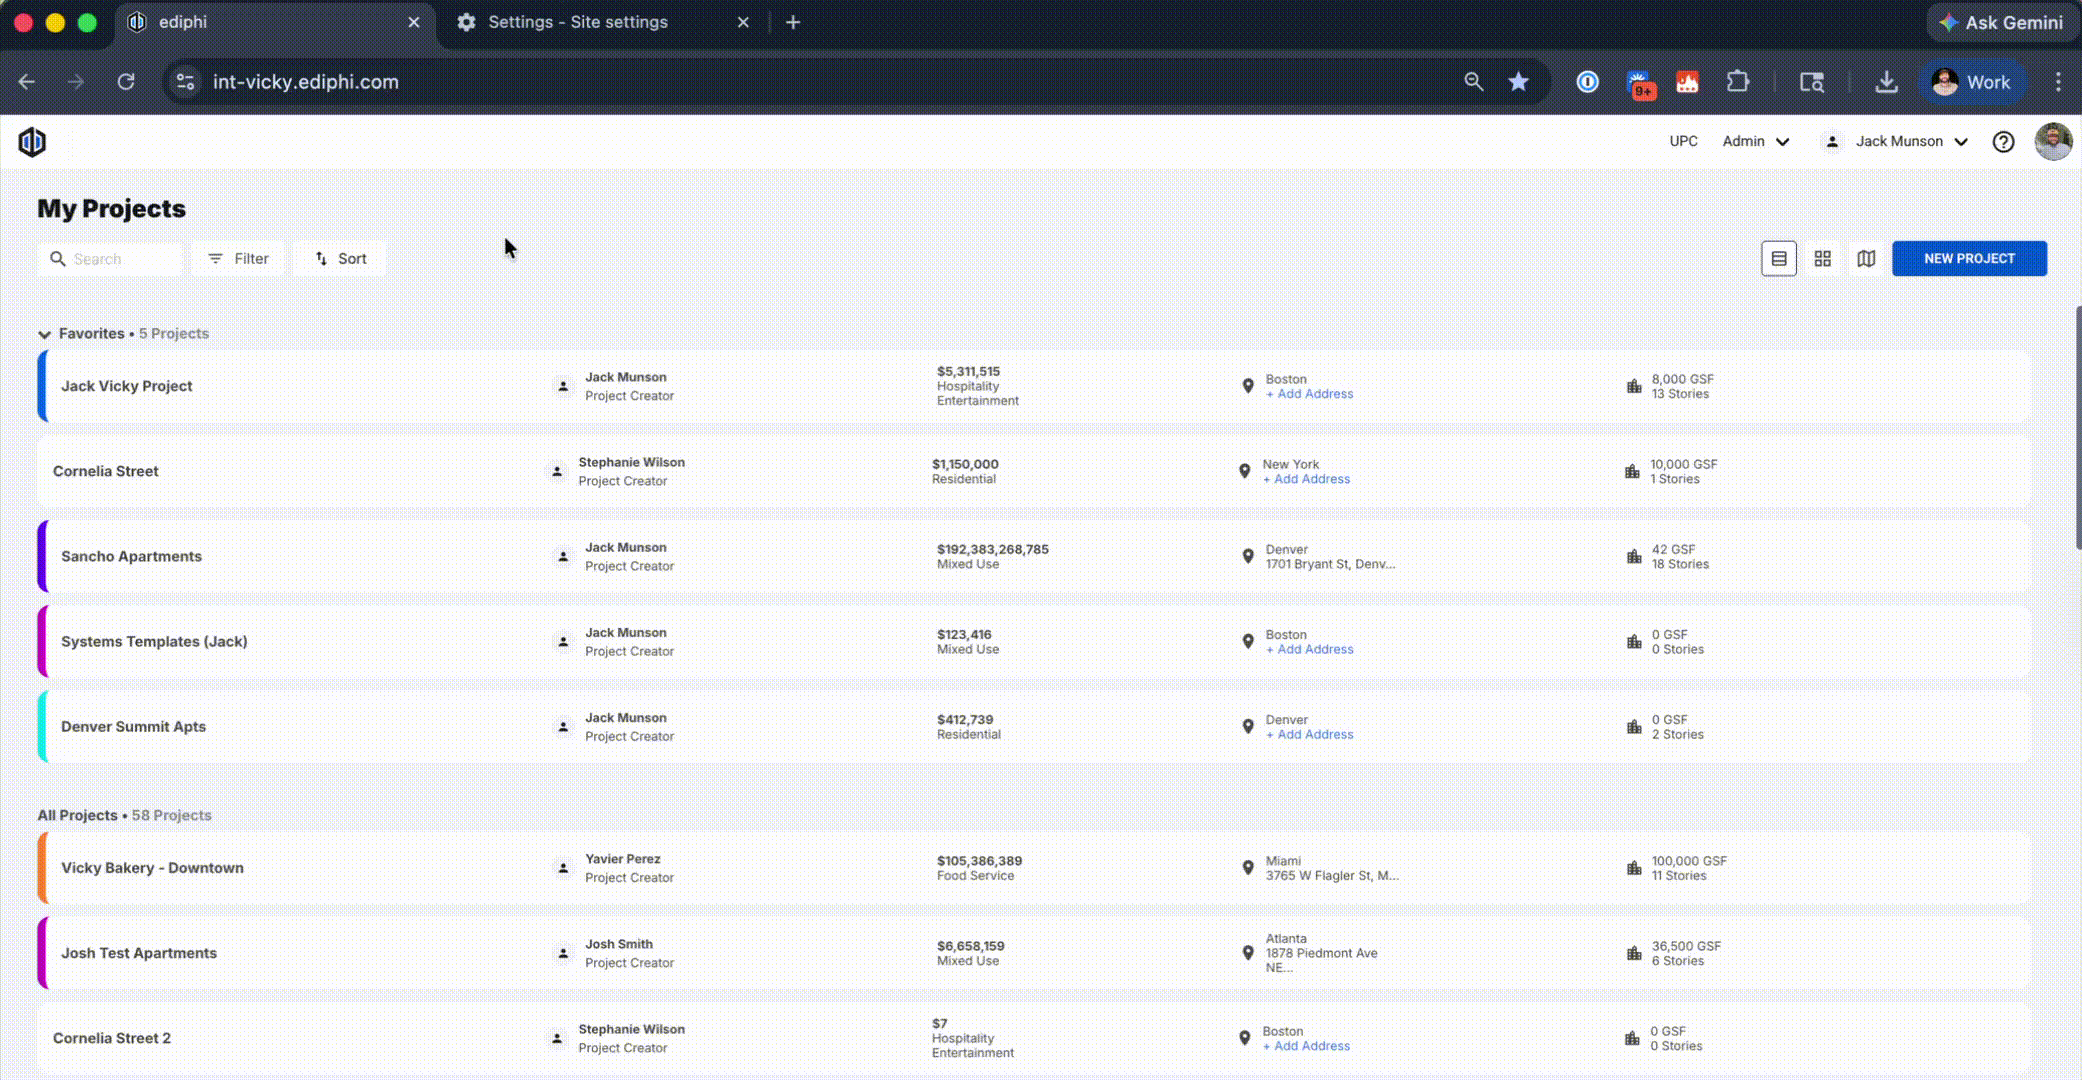Click the NEW PROJECT button
The height and width of the screenshot is (1080, 2082).
pyautogui.click(x=1968, y=259)
